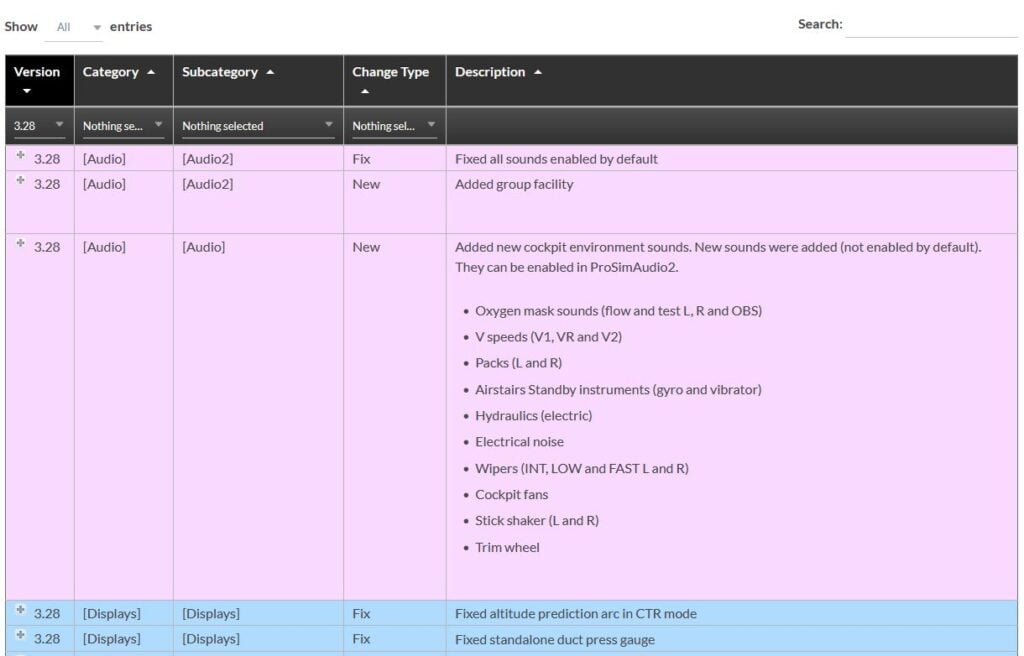Select the [Audio2] subcategory cell in first row
This screenshot has height=656, width=1024.
pos(207,159)
